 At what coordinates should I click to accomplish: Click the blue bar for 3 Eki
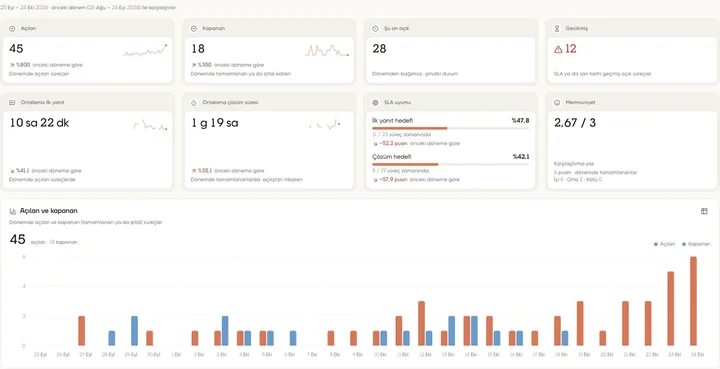point(225,331)
